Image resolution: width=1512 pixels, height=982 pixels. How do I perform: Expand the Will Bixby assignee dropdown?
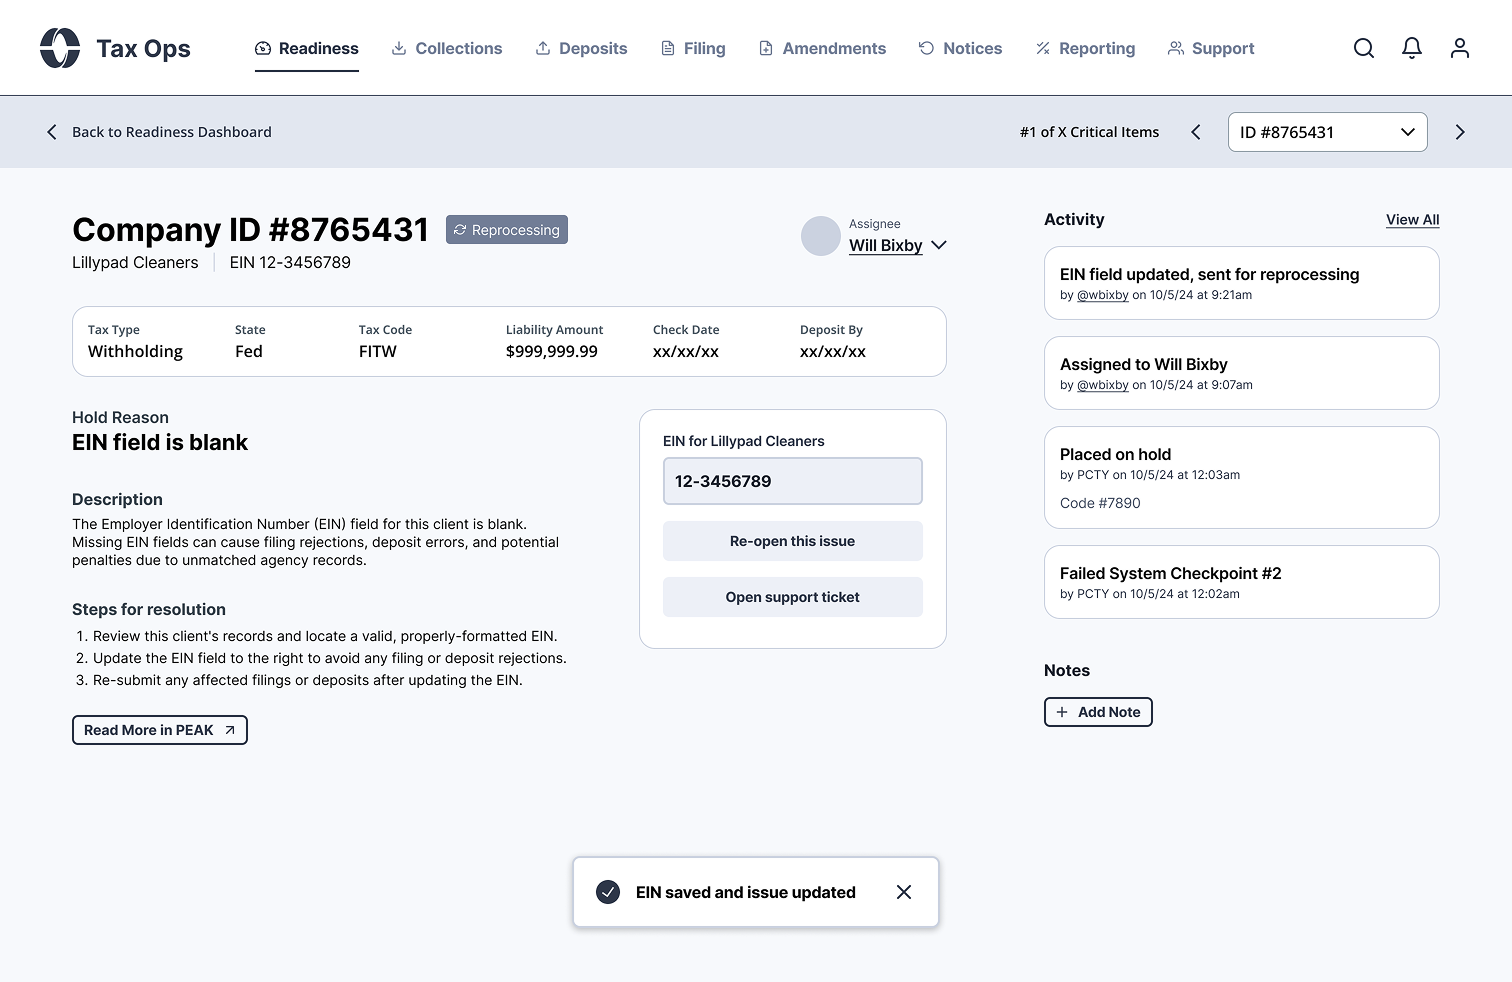(x=938, y=245)
